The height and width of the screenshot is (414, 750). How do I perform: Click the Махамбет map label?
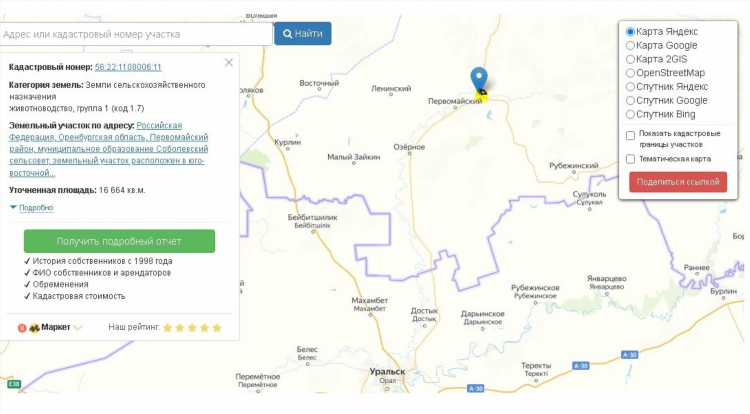point(370,301)
